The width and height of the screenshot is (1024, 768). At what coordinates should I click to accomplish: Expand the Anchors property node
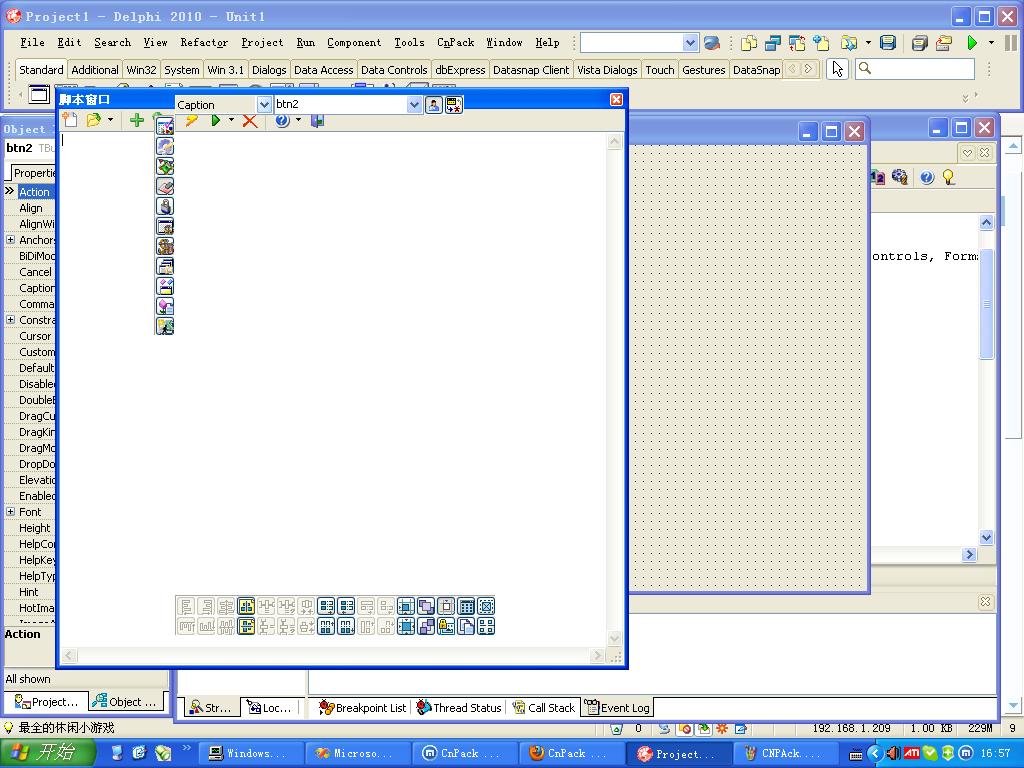(10, 240)
